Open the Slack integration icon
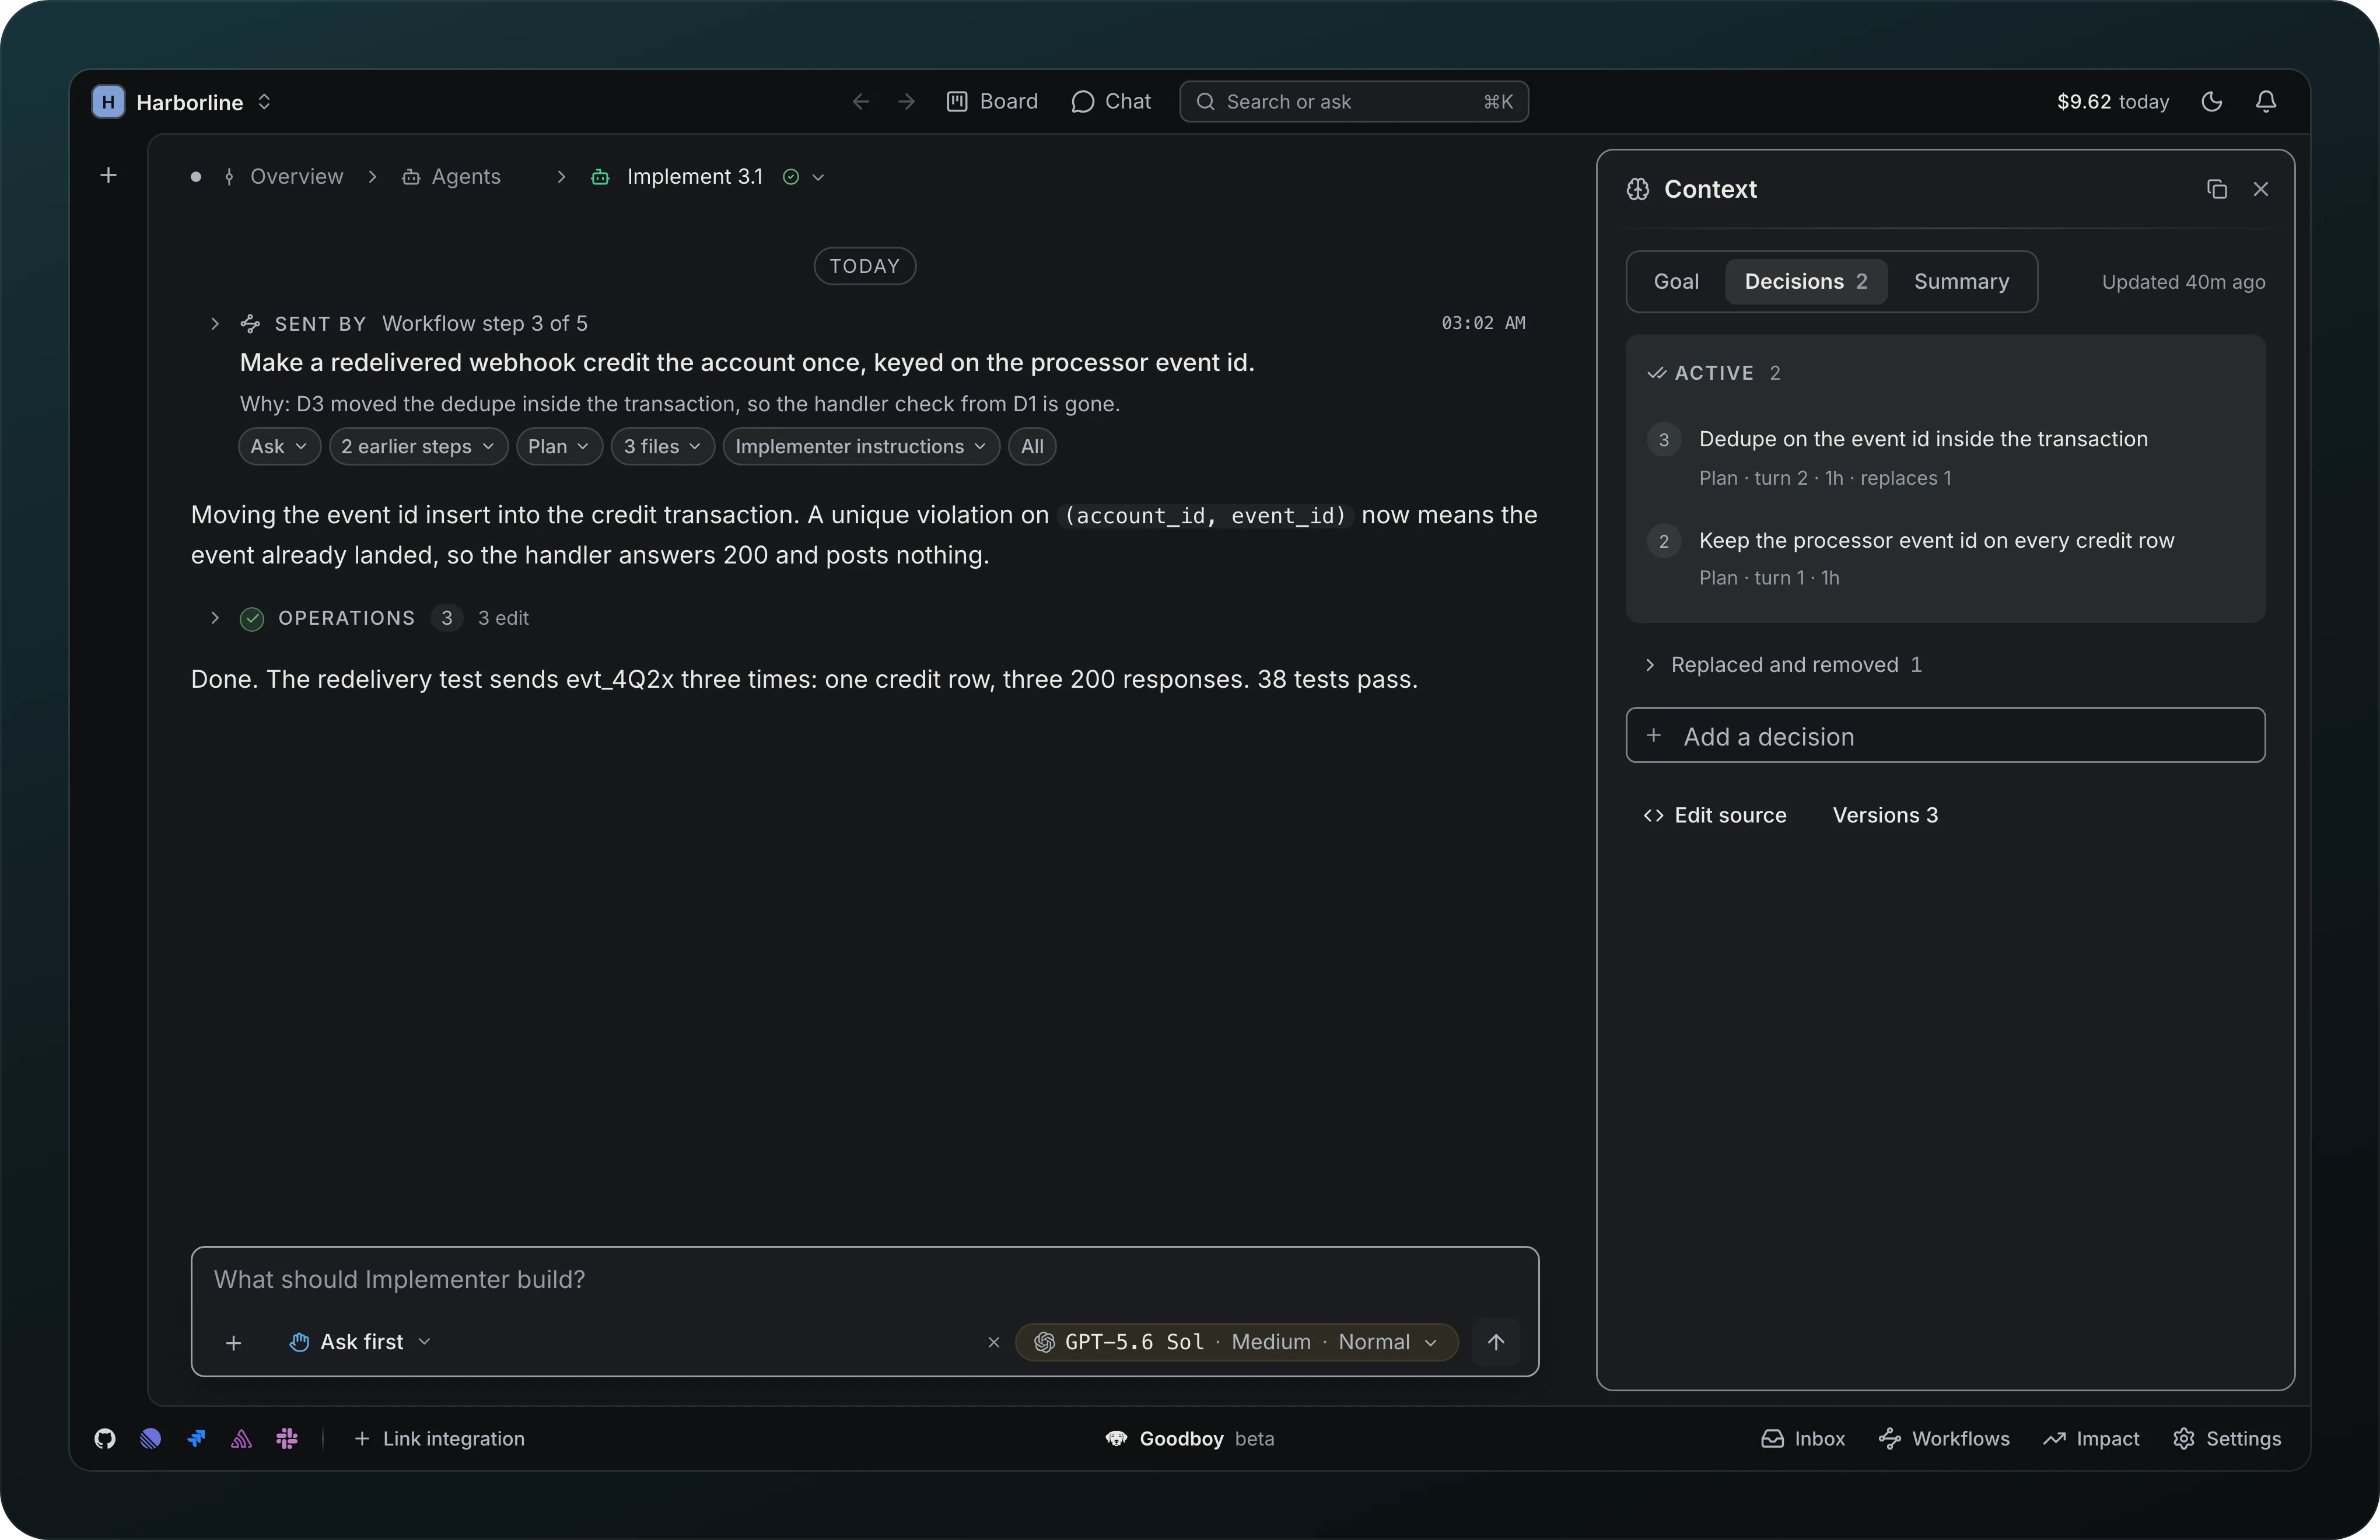2380x1540 pixels. (287, 1438)
